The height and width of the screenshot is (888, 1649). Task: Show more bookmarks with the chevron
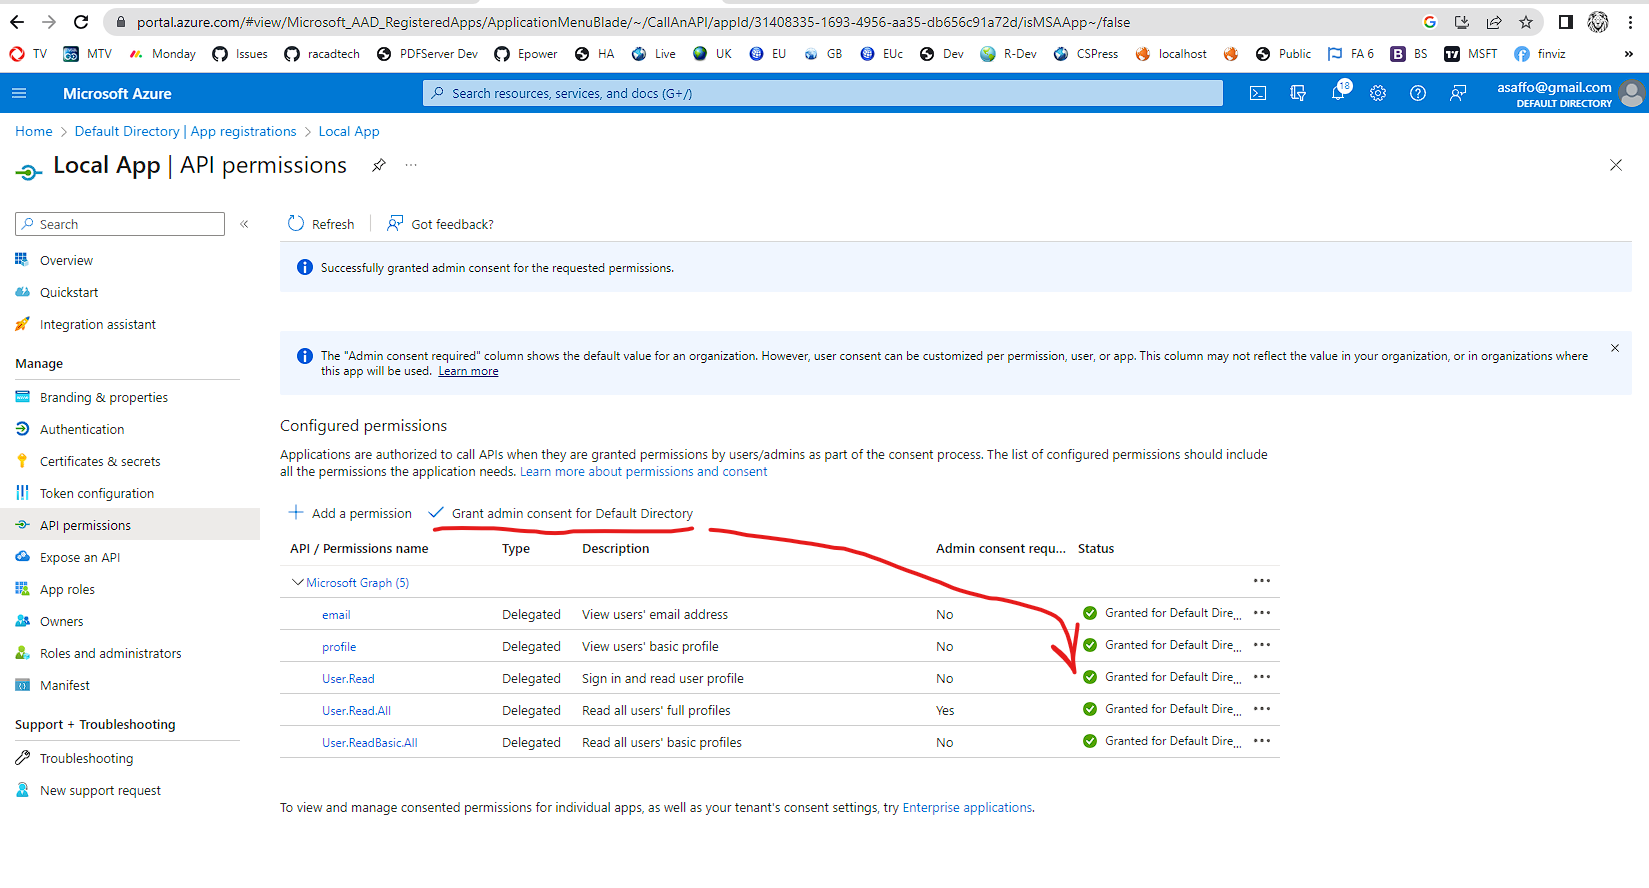[1629, 54]
